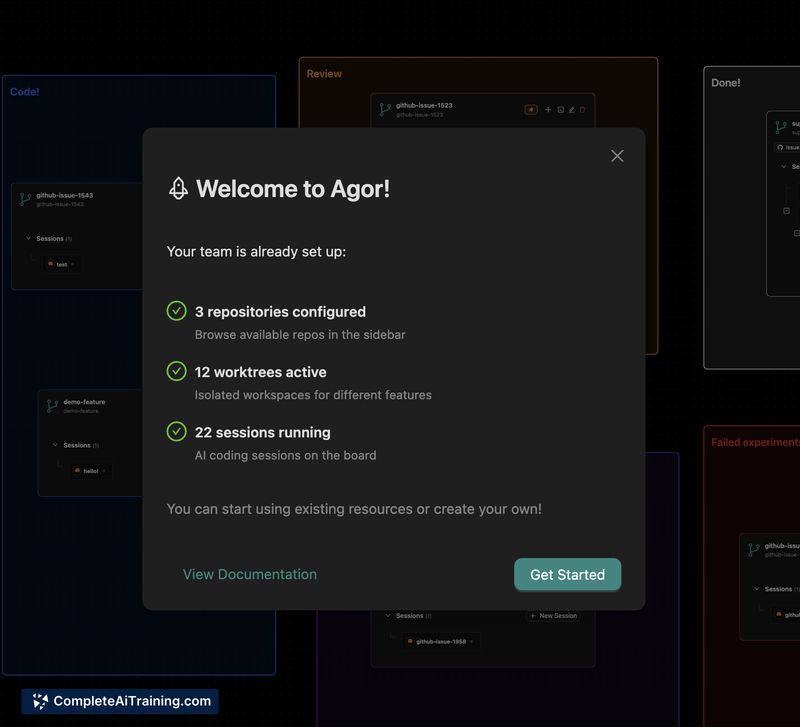Click the git branch icon on github-issue-1523
Image resolution: width=800 pixels, height=727 pixels.
coord(385,109)
